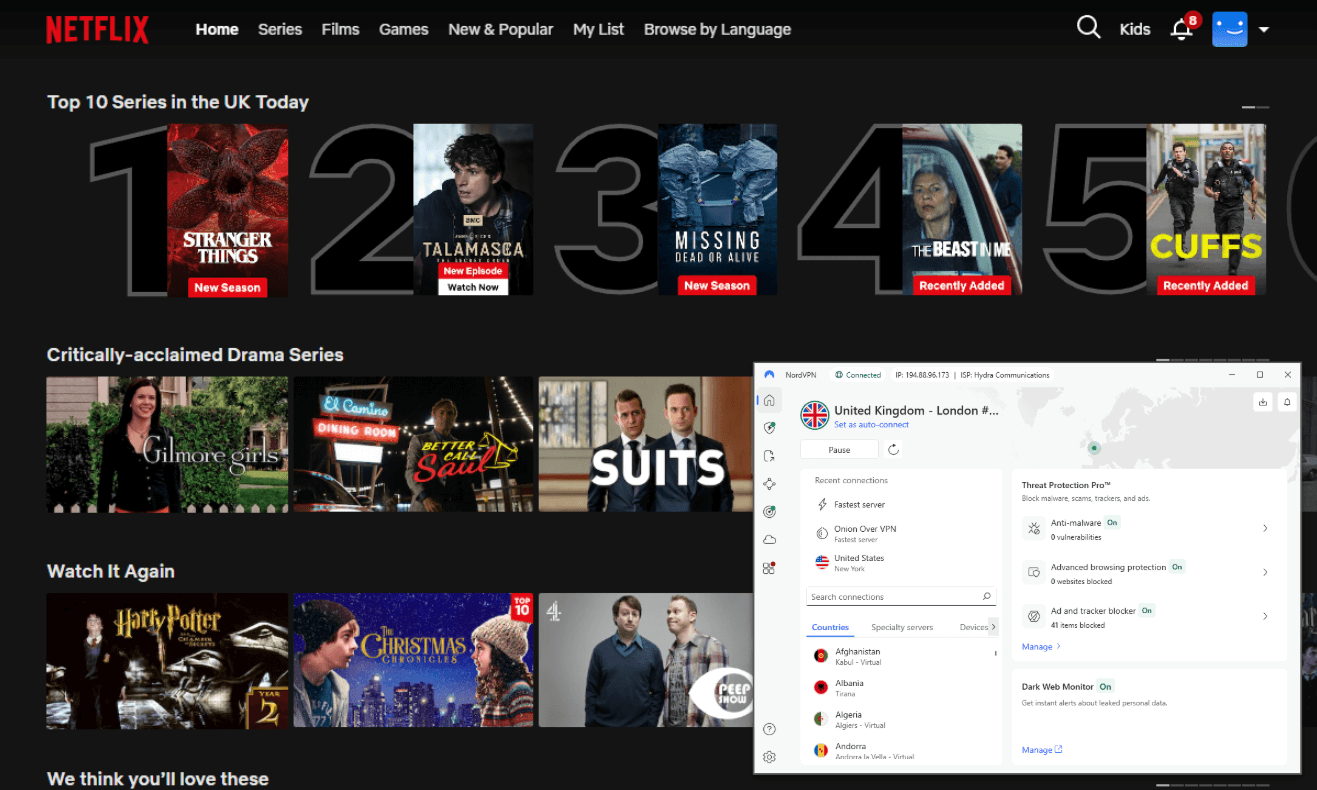Click the help question mark icon in NordVPN
The height and width of the screenshot is (790, 1317).
pos(769,728)
